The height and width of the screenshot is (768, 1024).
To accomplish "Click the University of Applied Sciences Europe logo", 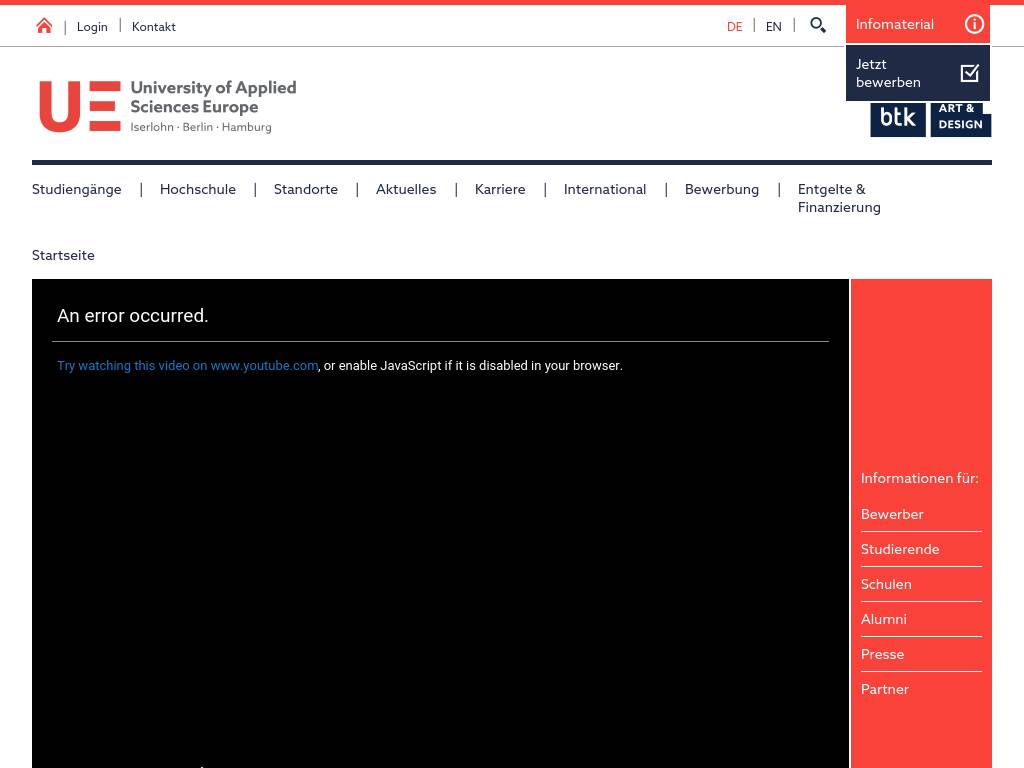I will [168, 106].
